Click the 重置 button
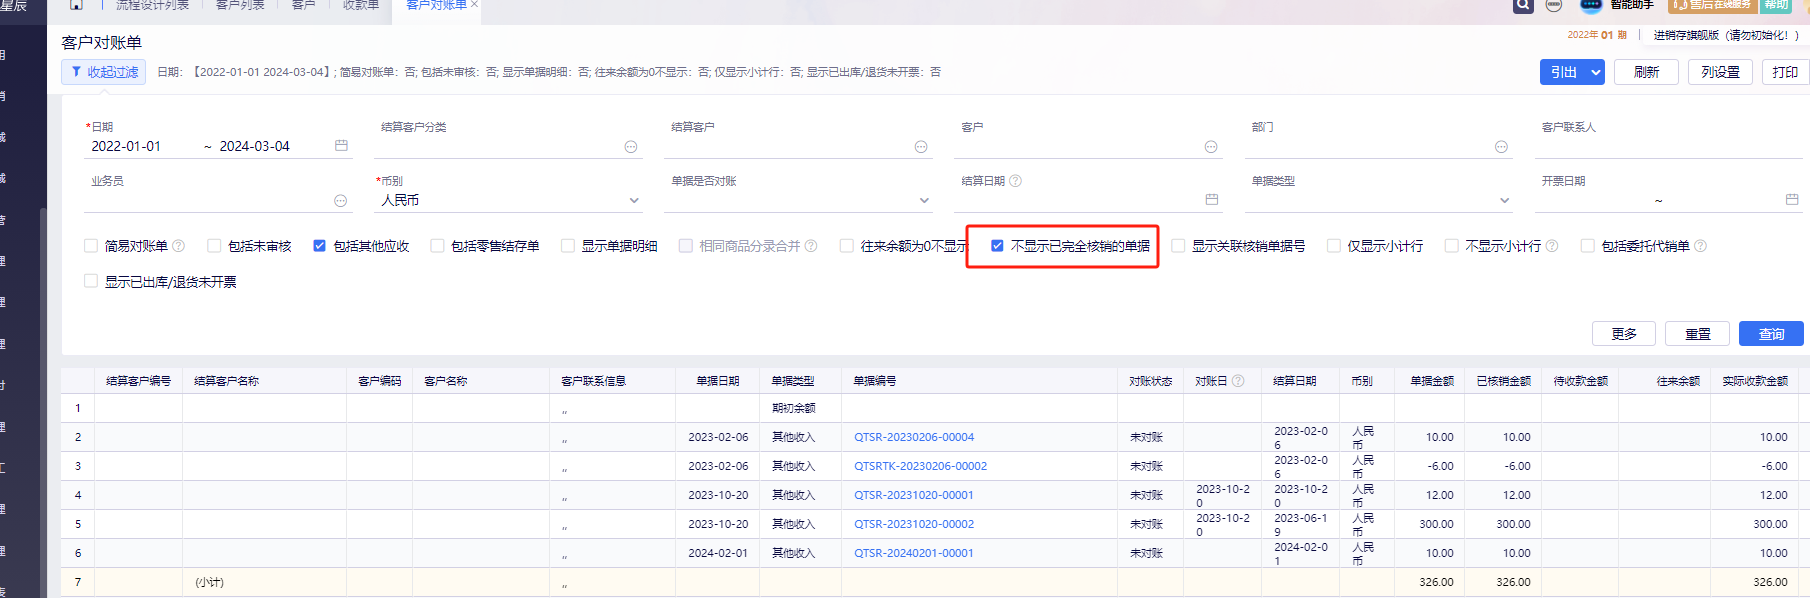 (1698, 334)
